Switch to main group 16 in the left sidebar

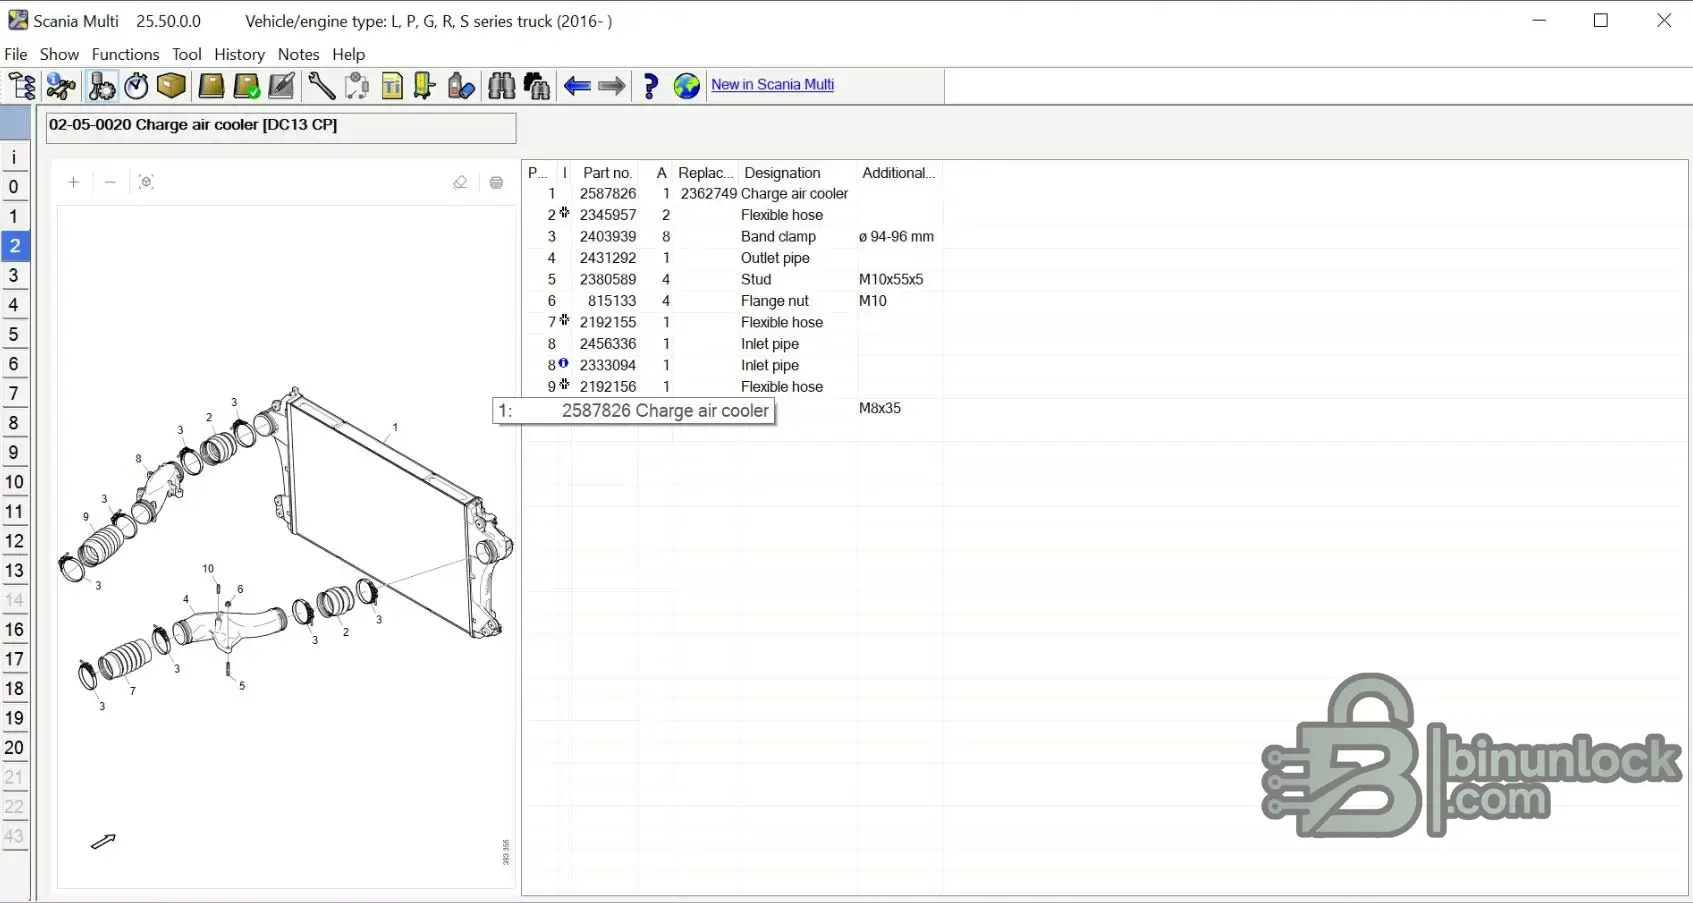click(x=14, y=630)
